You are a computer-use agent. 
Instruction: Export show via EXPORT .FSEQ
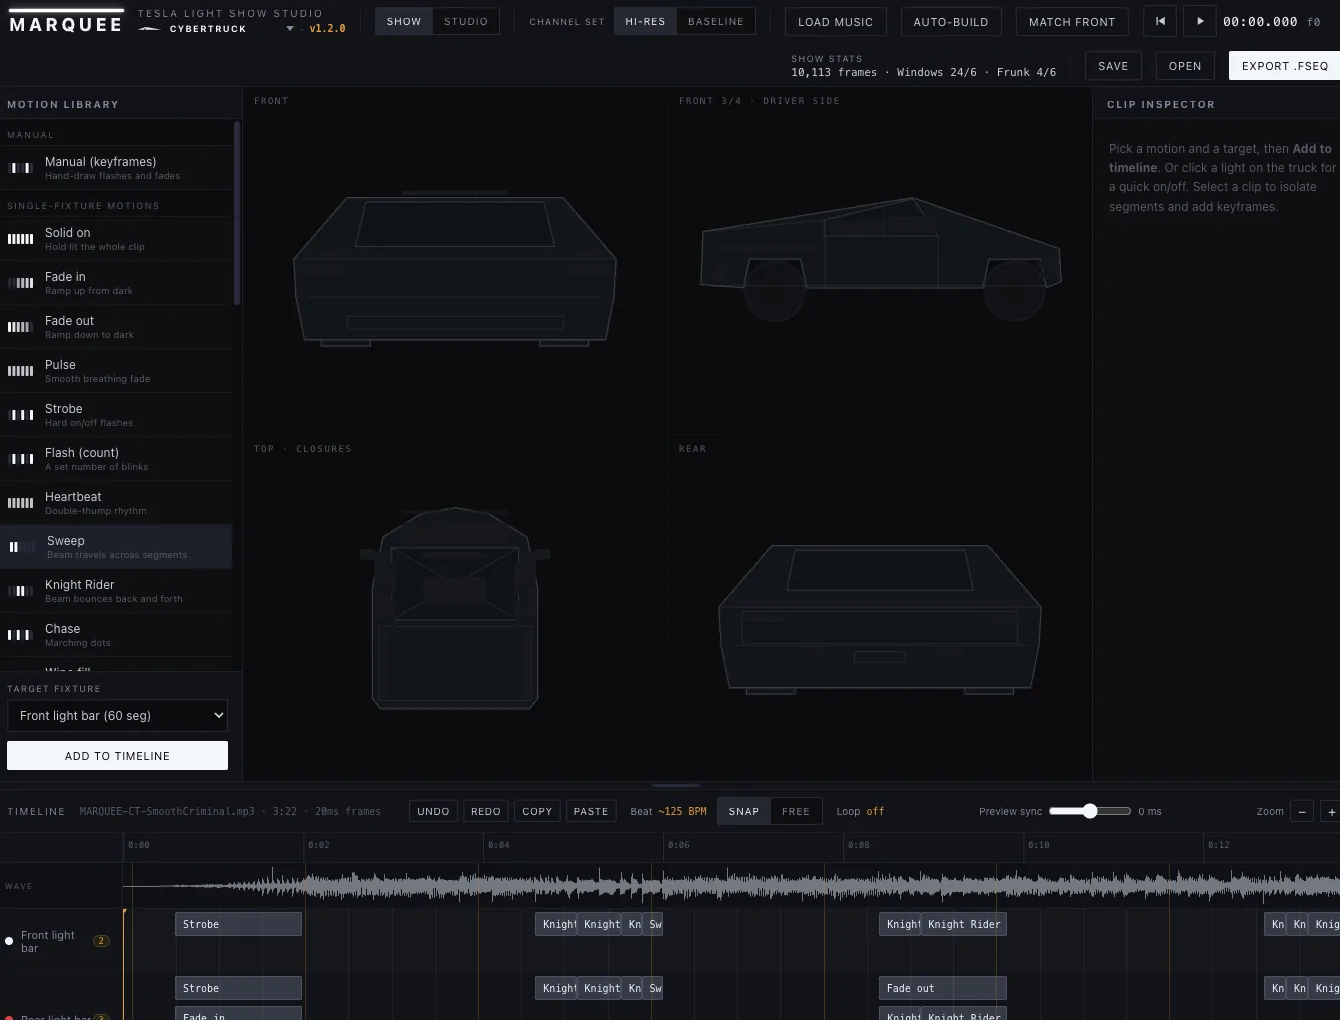(x=1285, y=66)
